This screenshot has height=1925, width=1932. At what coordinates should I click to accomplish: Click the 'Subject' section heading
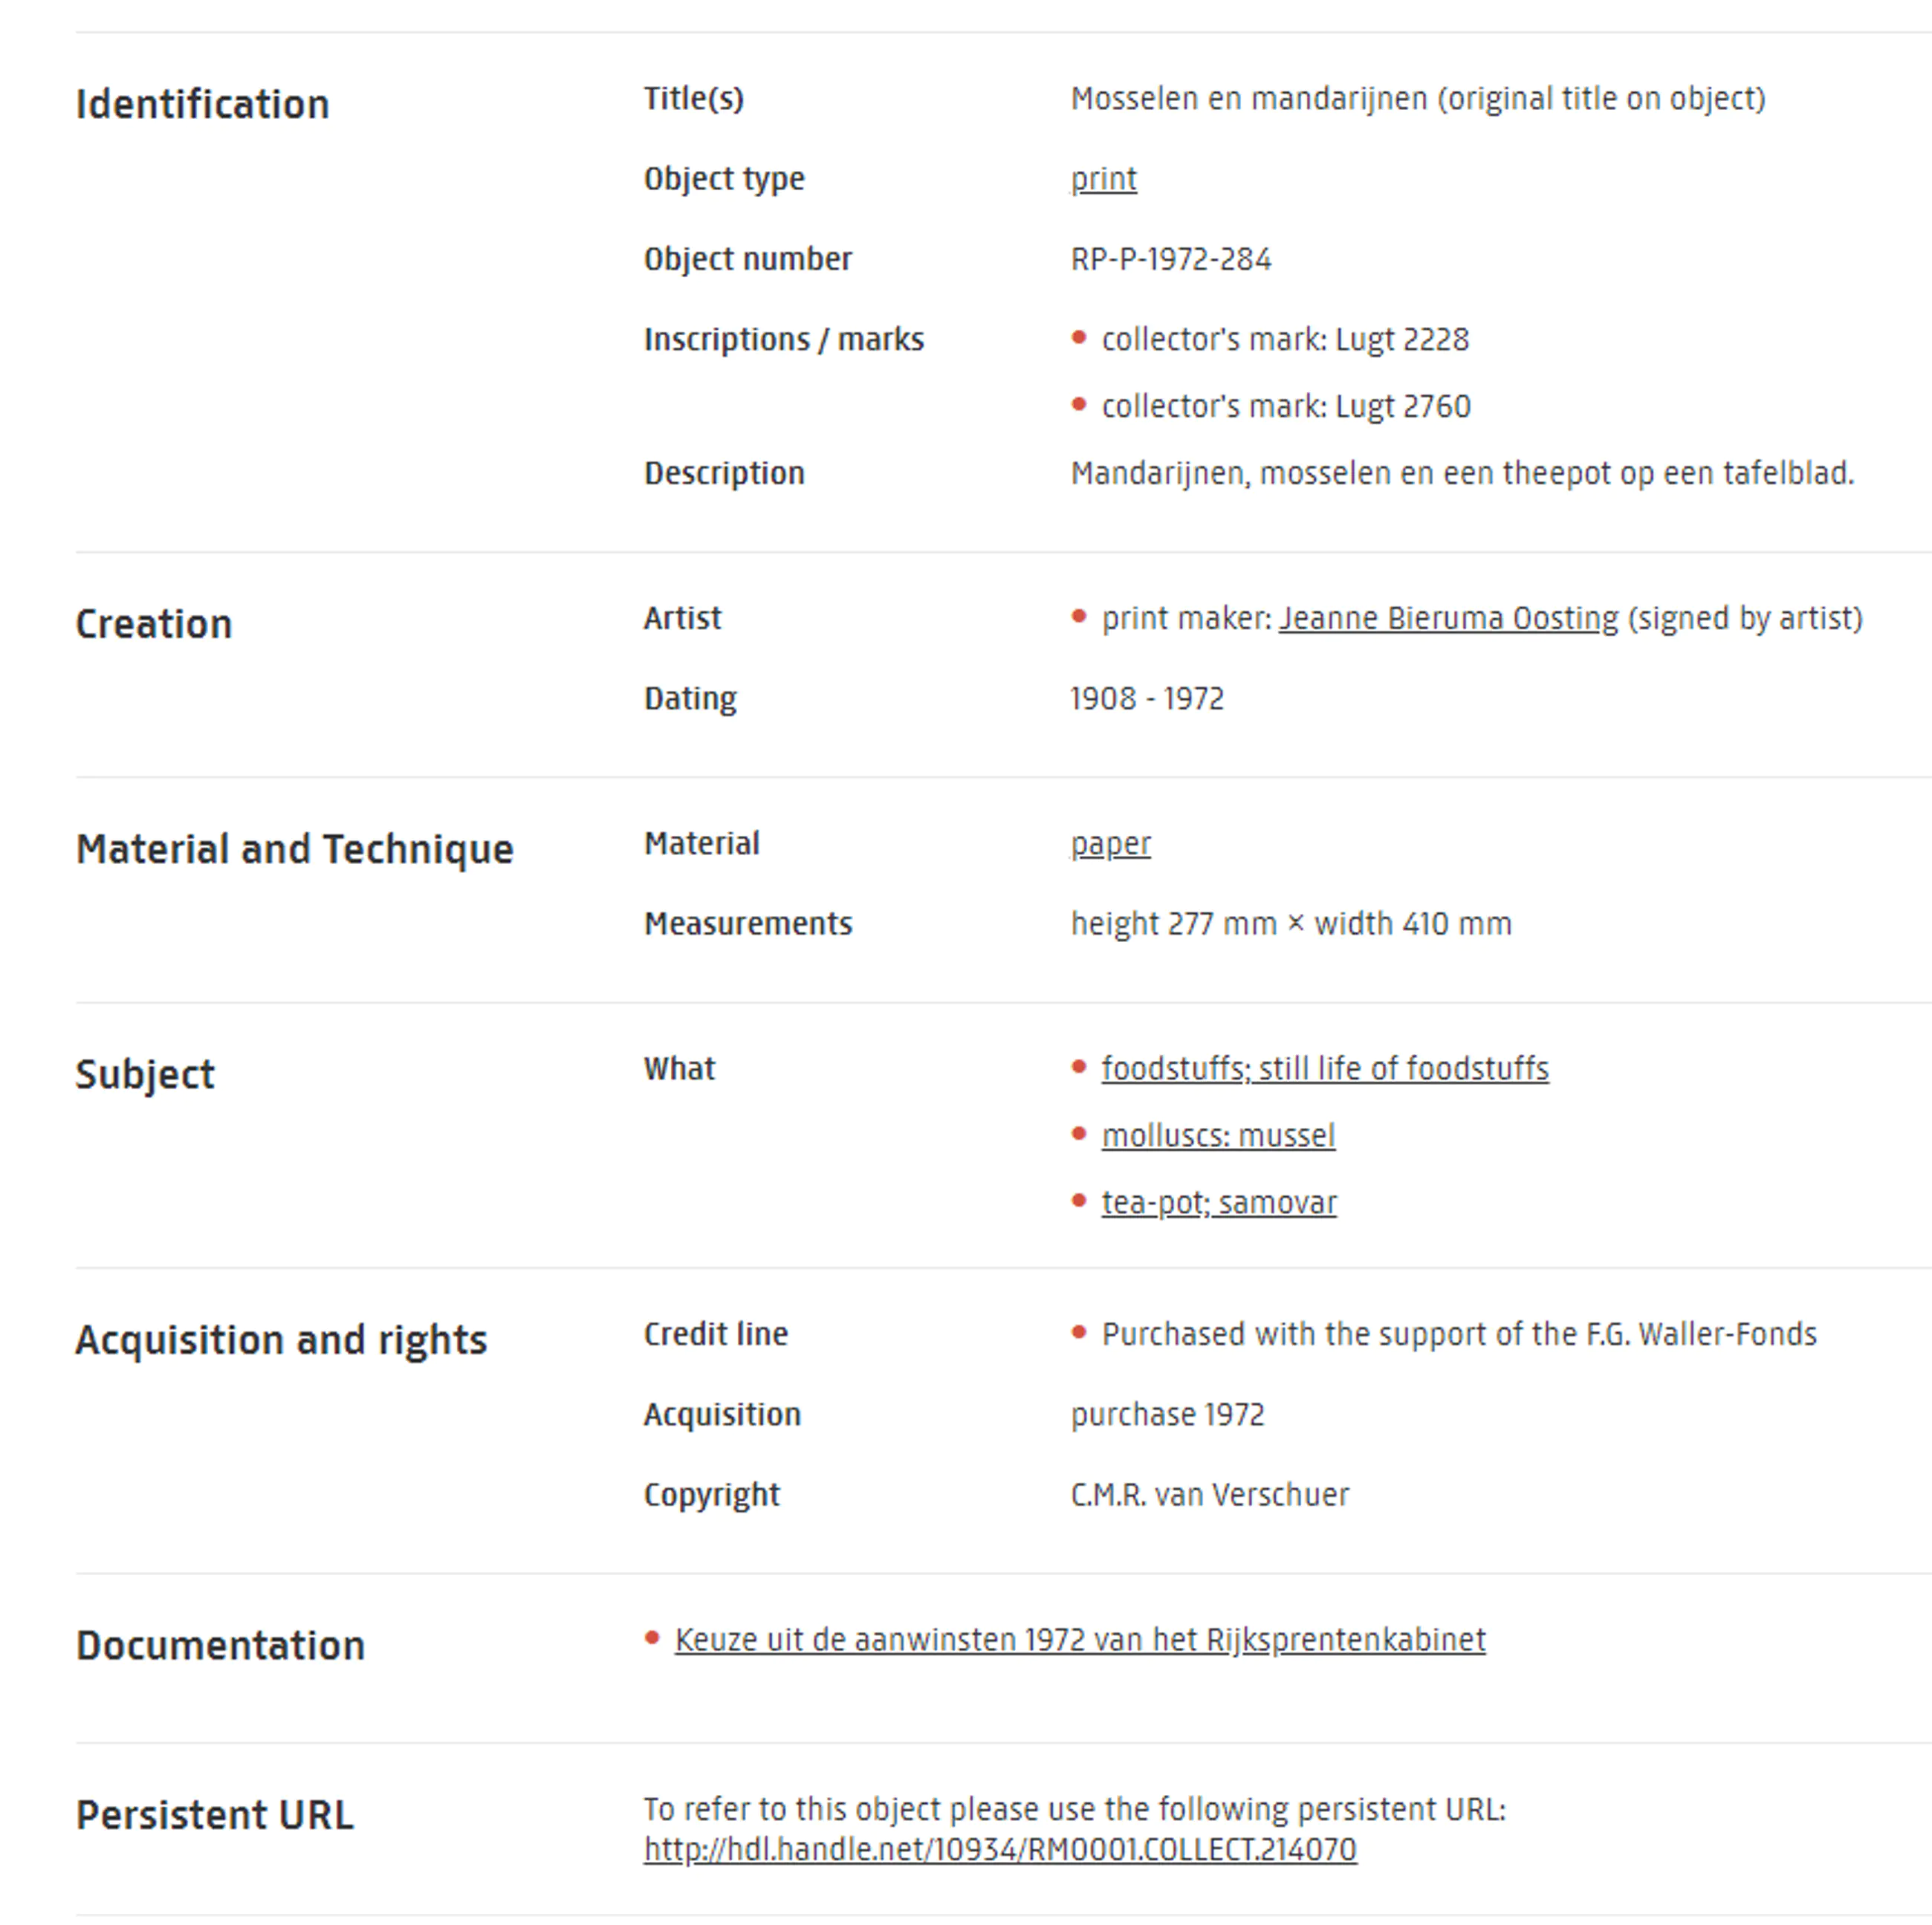145,1074
